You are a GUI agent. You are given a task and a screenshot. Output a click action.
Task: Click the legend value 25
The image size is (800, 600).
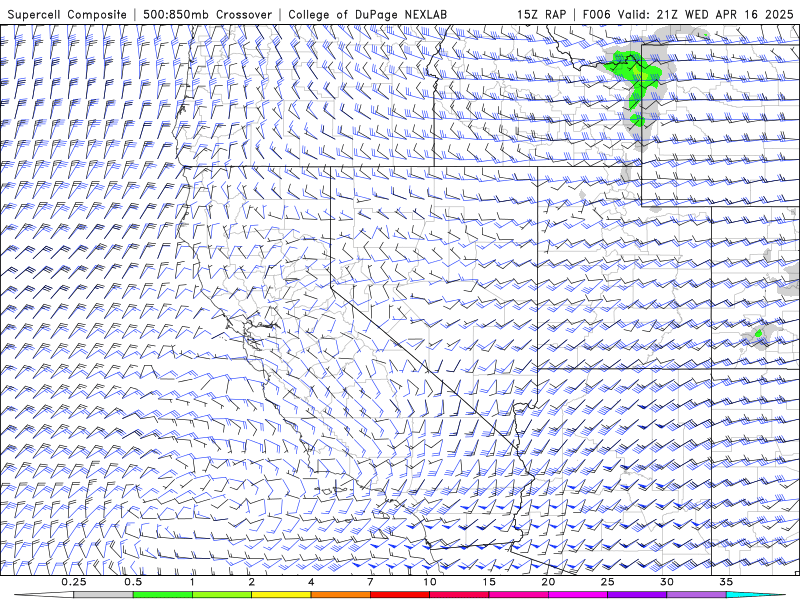click(x=607, y=582)
